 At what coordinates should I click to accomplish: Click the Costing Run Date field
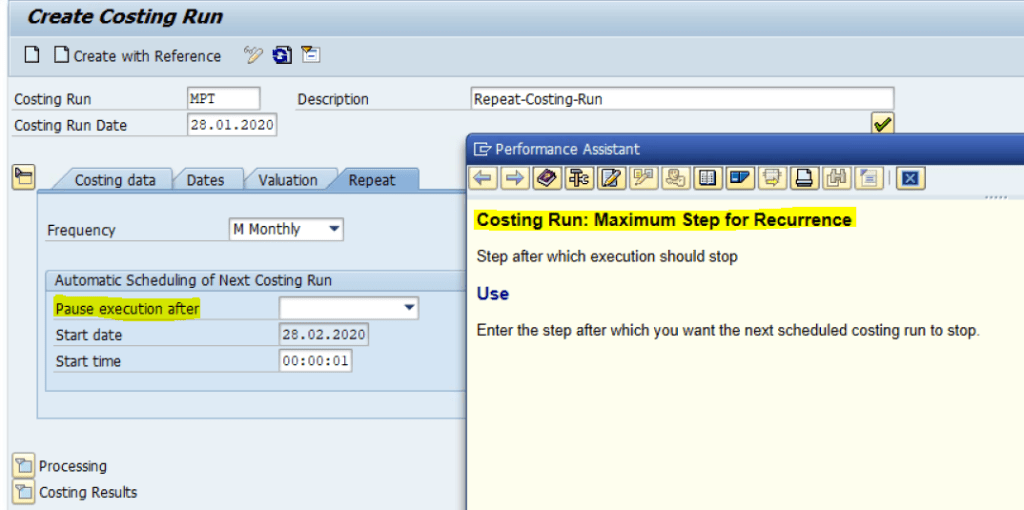tap(232, 125)
